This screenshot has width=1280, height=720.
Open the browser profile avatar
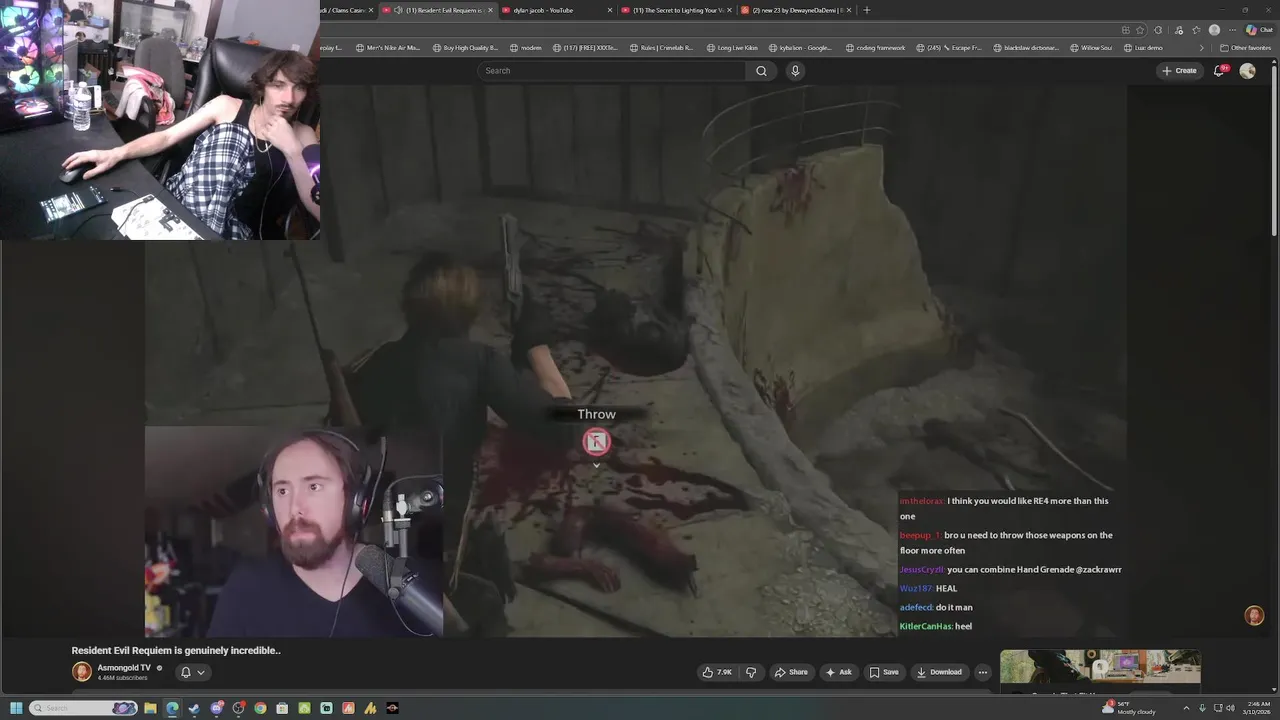click(x=1214, y=30)
